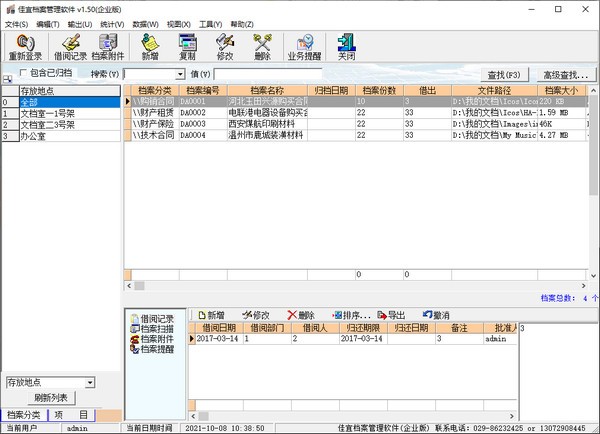Open the 帮助(Z) menu
Image resolution: width=600 pixels, height=434 pixels.
click(242, 24)
